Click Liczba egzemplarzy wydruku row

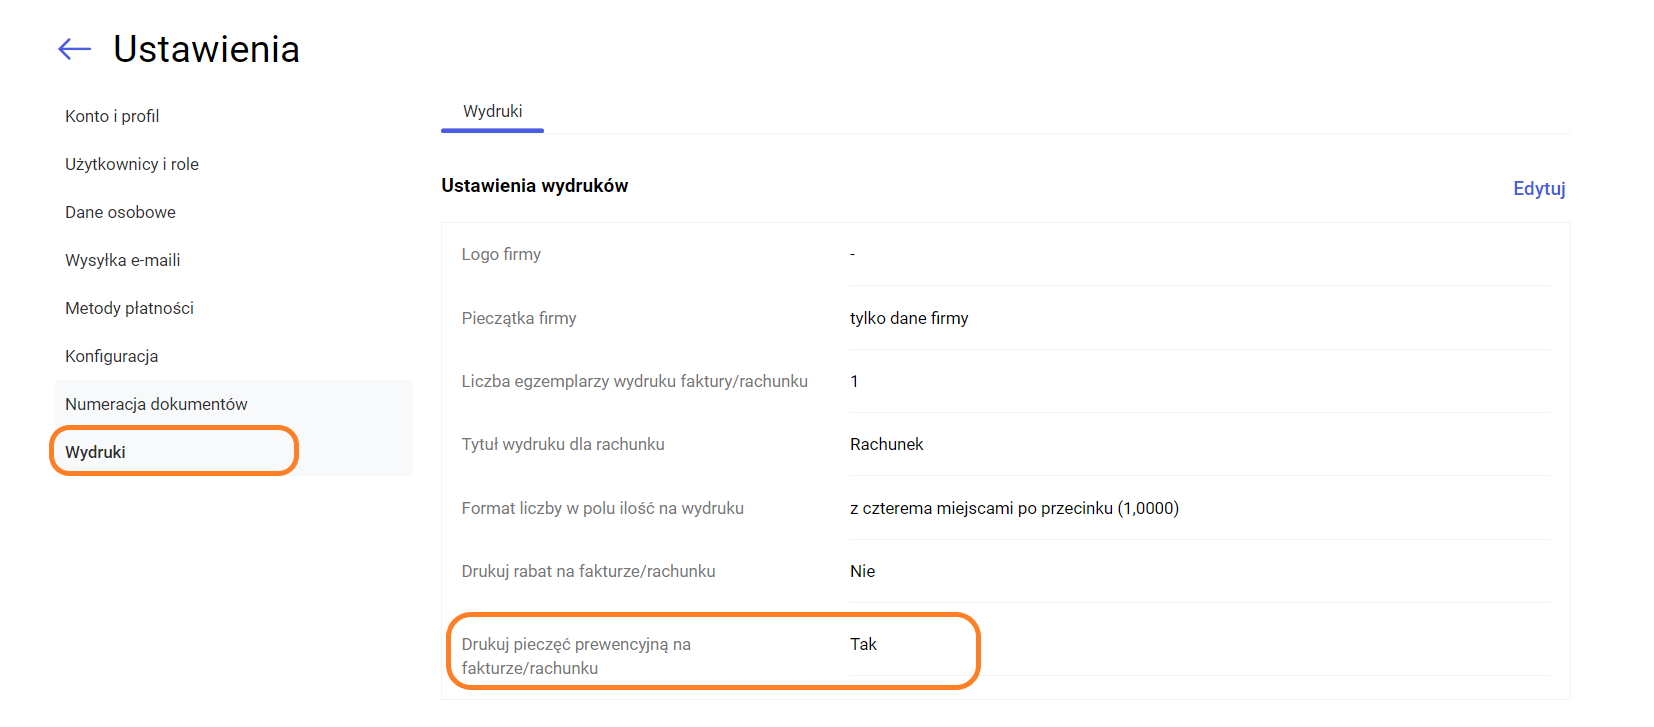634,381
